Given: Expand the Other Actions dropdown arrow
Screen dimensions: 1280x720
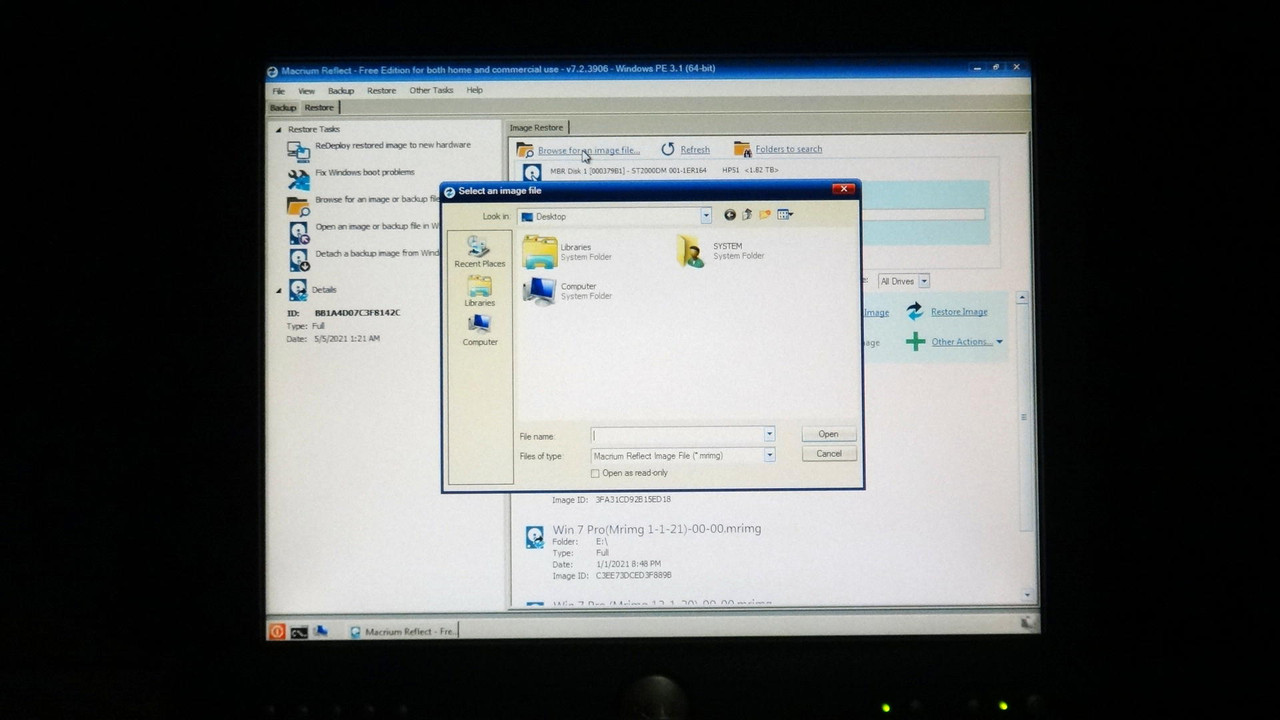Looking at the screenshot, I should pyautogui.click(x=999, y=342).
